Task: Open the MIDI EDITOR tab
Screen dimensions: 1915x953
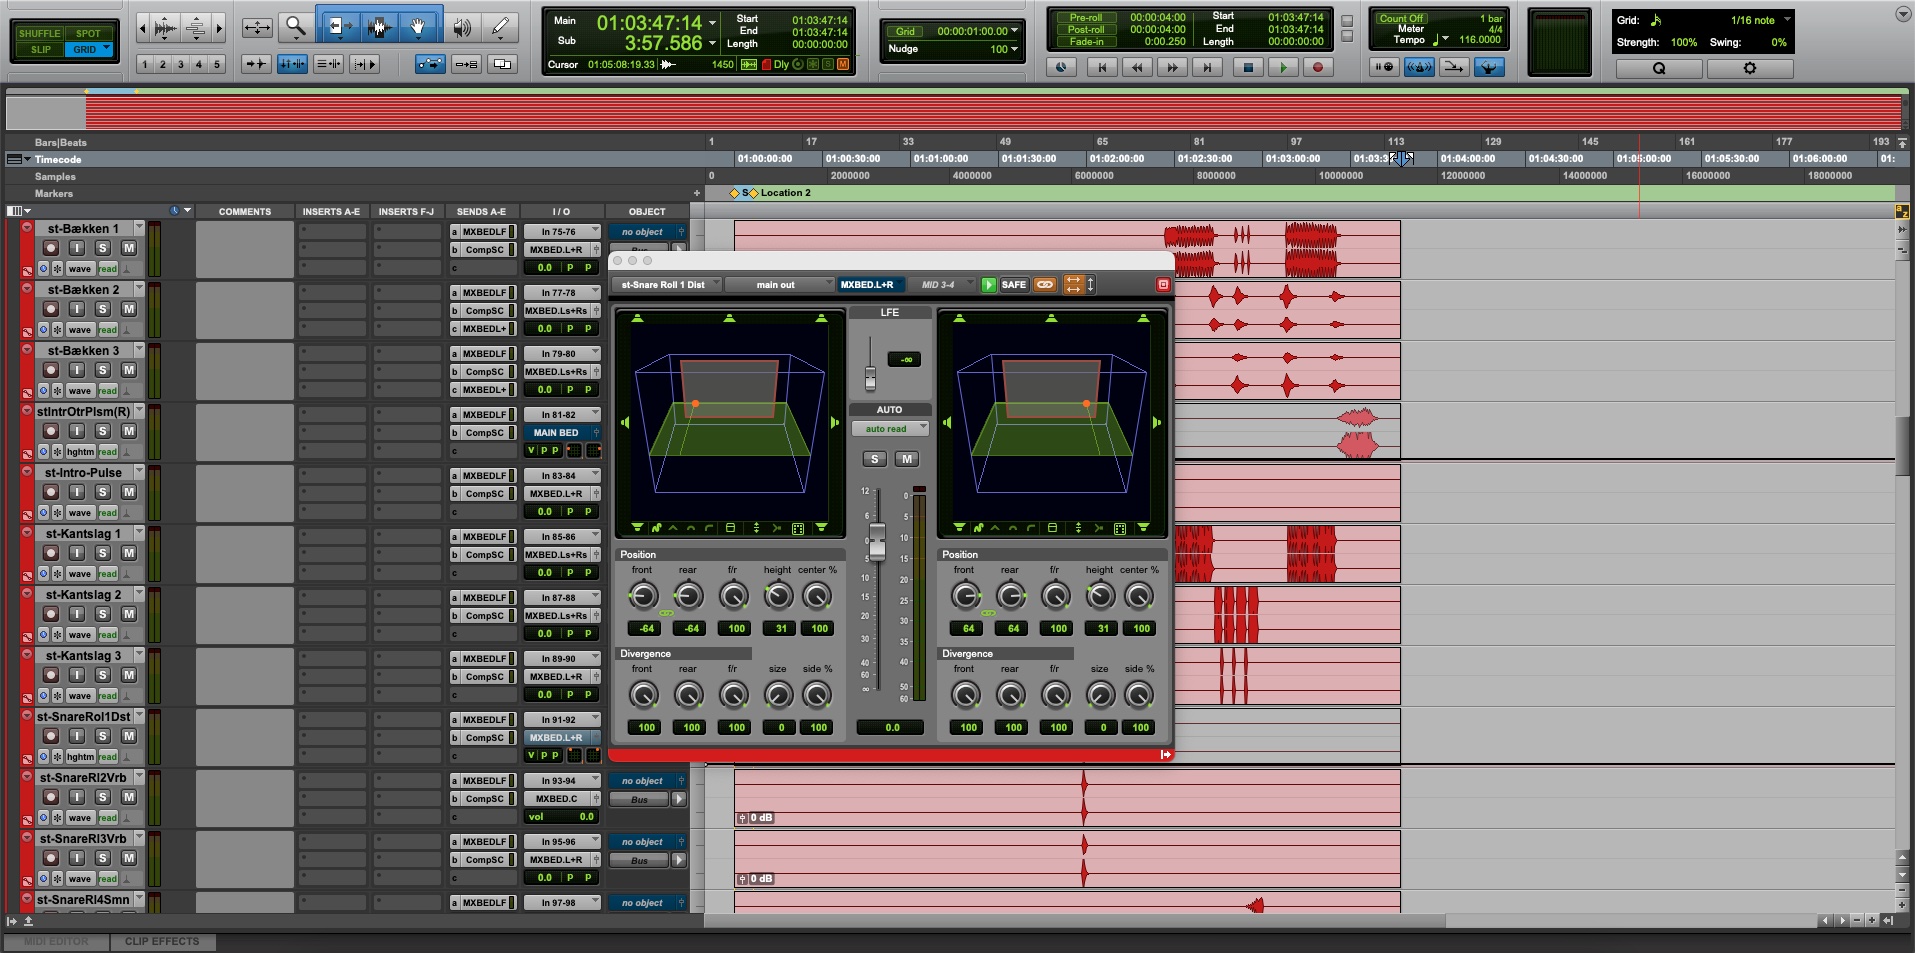Action: point(56,941)
